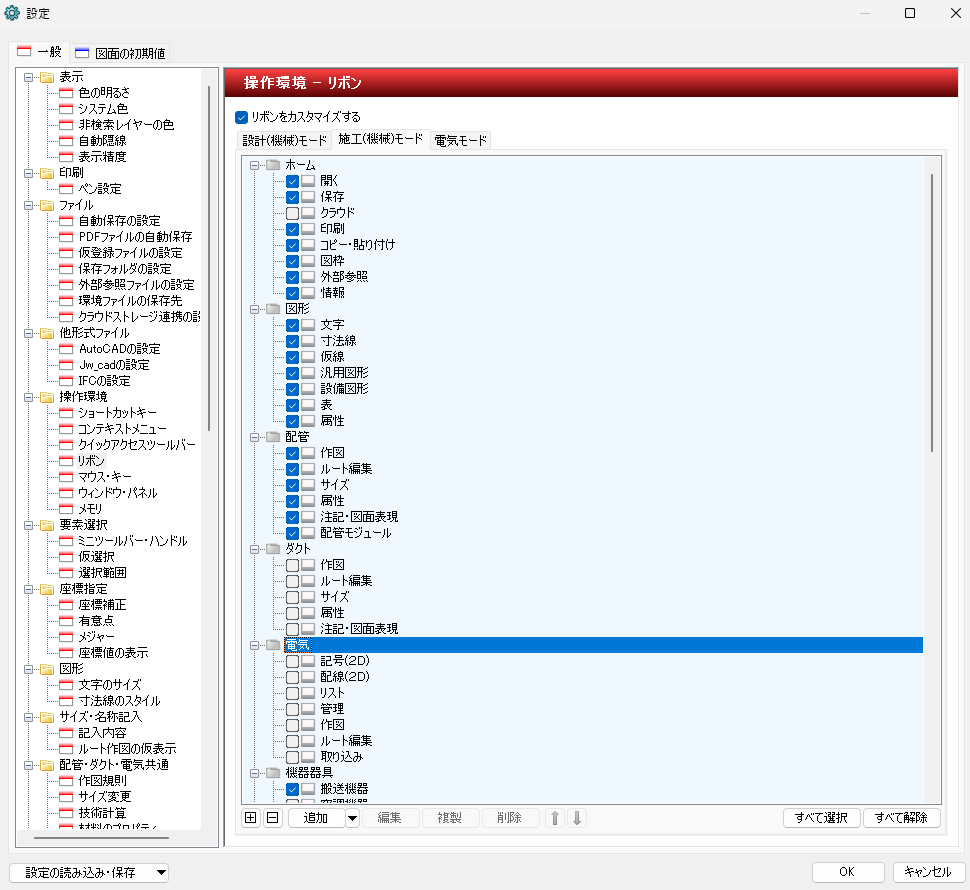Screen dimensions: 970x890
Task: Check the 記号(2D) checkbox under 電気
Action: point(292,661)
